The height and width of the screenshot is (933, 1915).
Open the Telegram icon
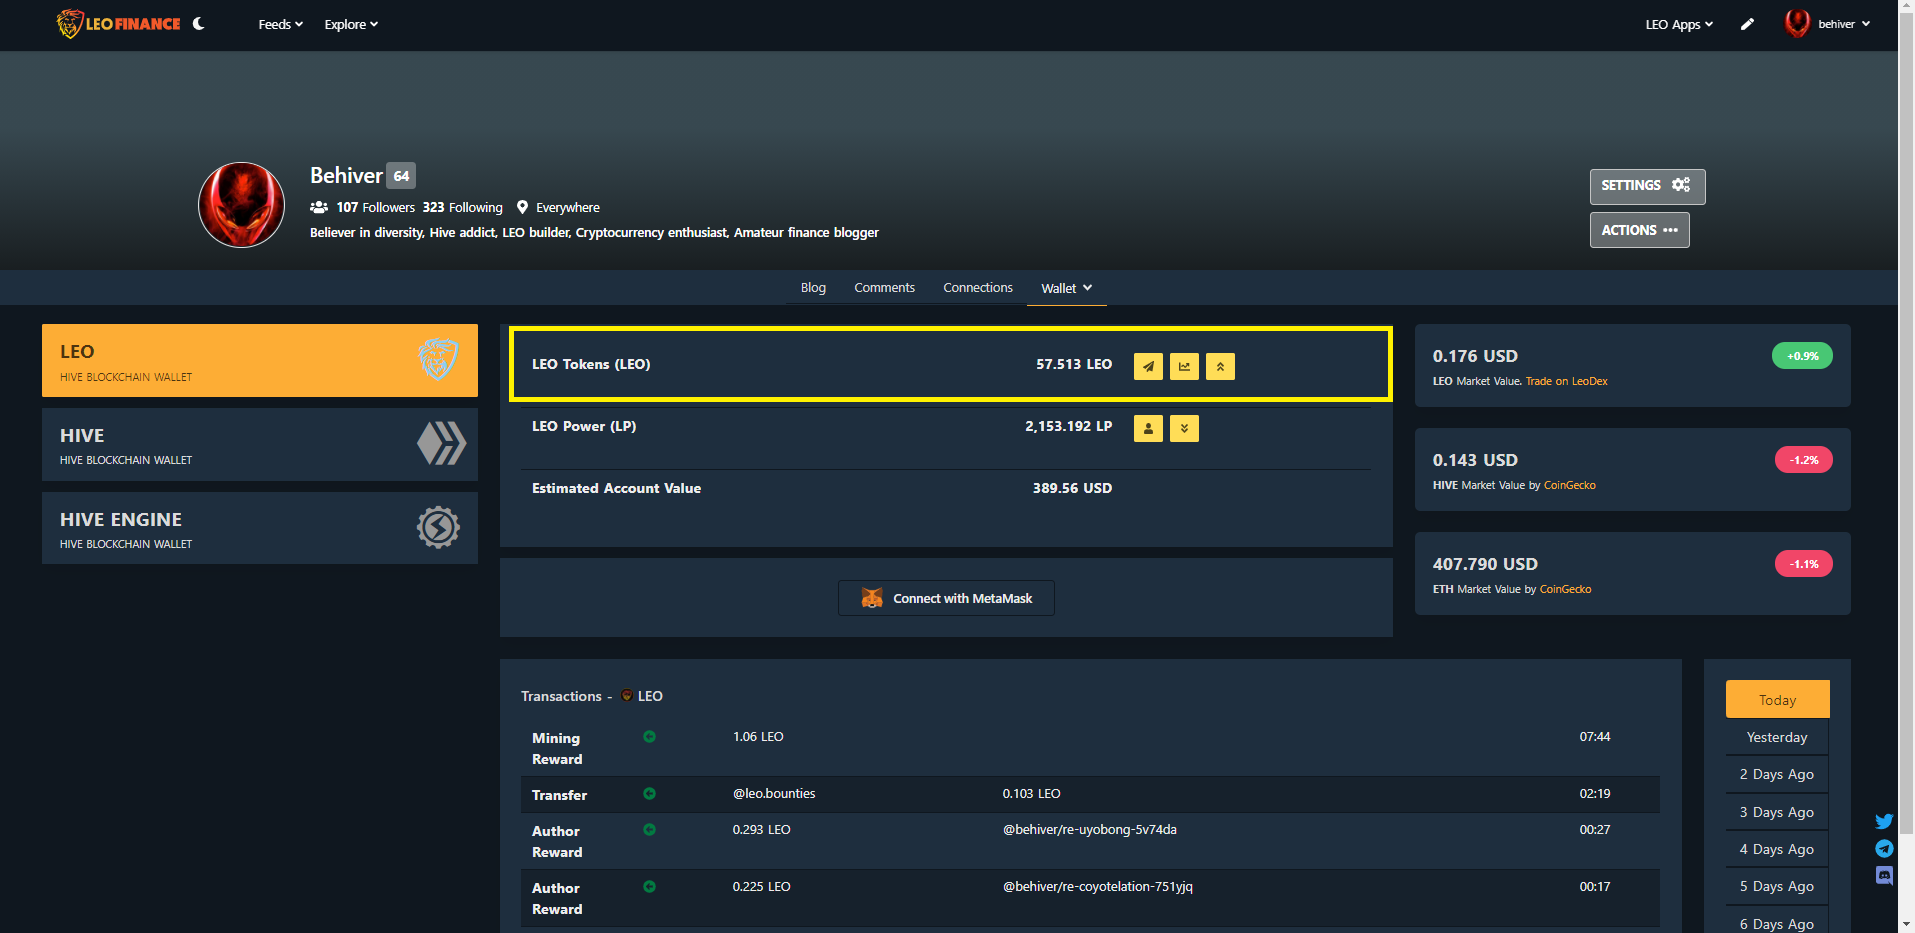pyautogui.click(x=1884, y=848)
